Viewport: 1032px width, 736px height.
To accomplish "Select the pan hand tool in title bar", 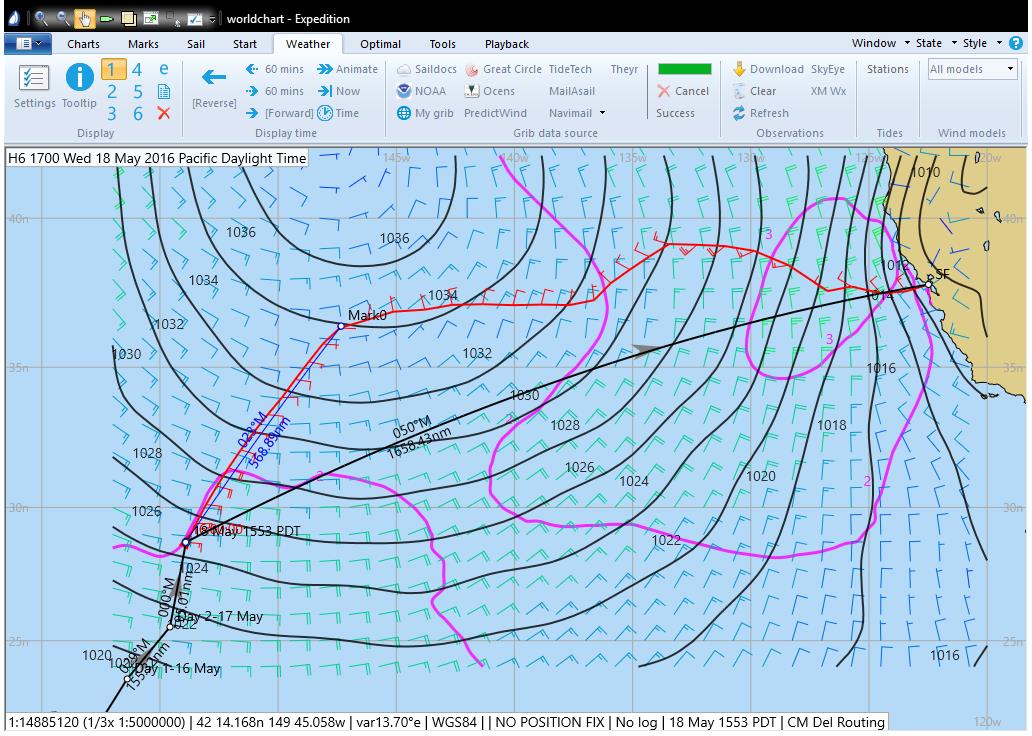I will (x=84, y=18).
